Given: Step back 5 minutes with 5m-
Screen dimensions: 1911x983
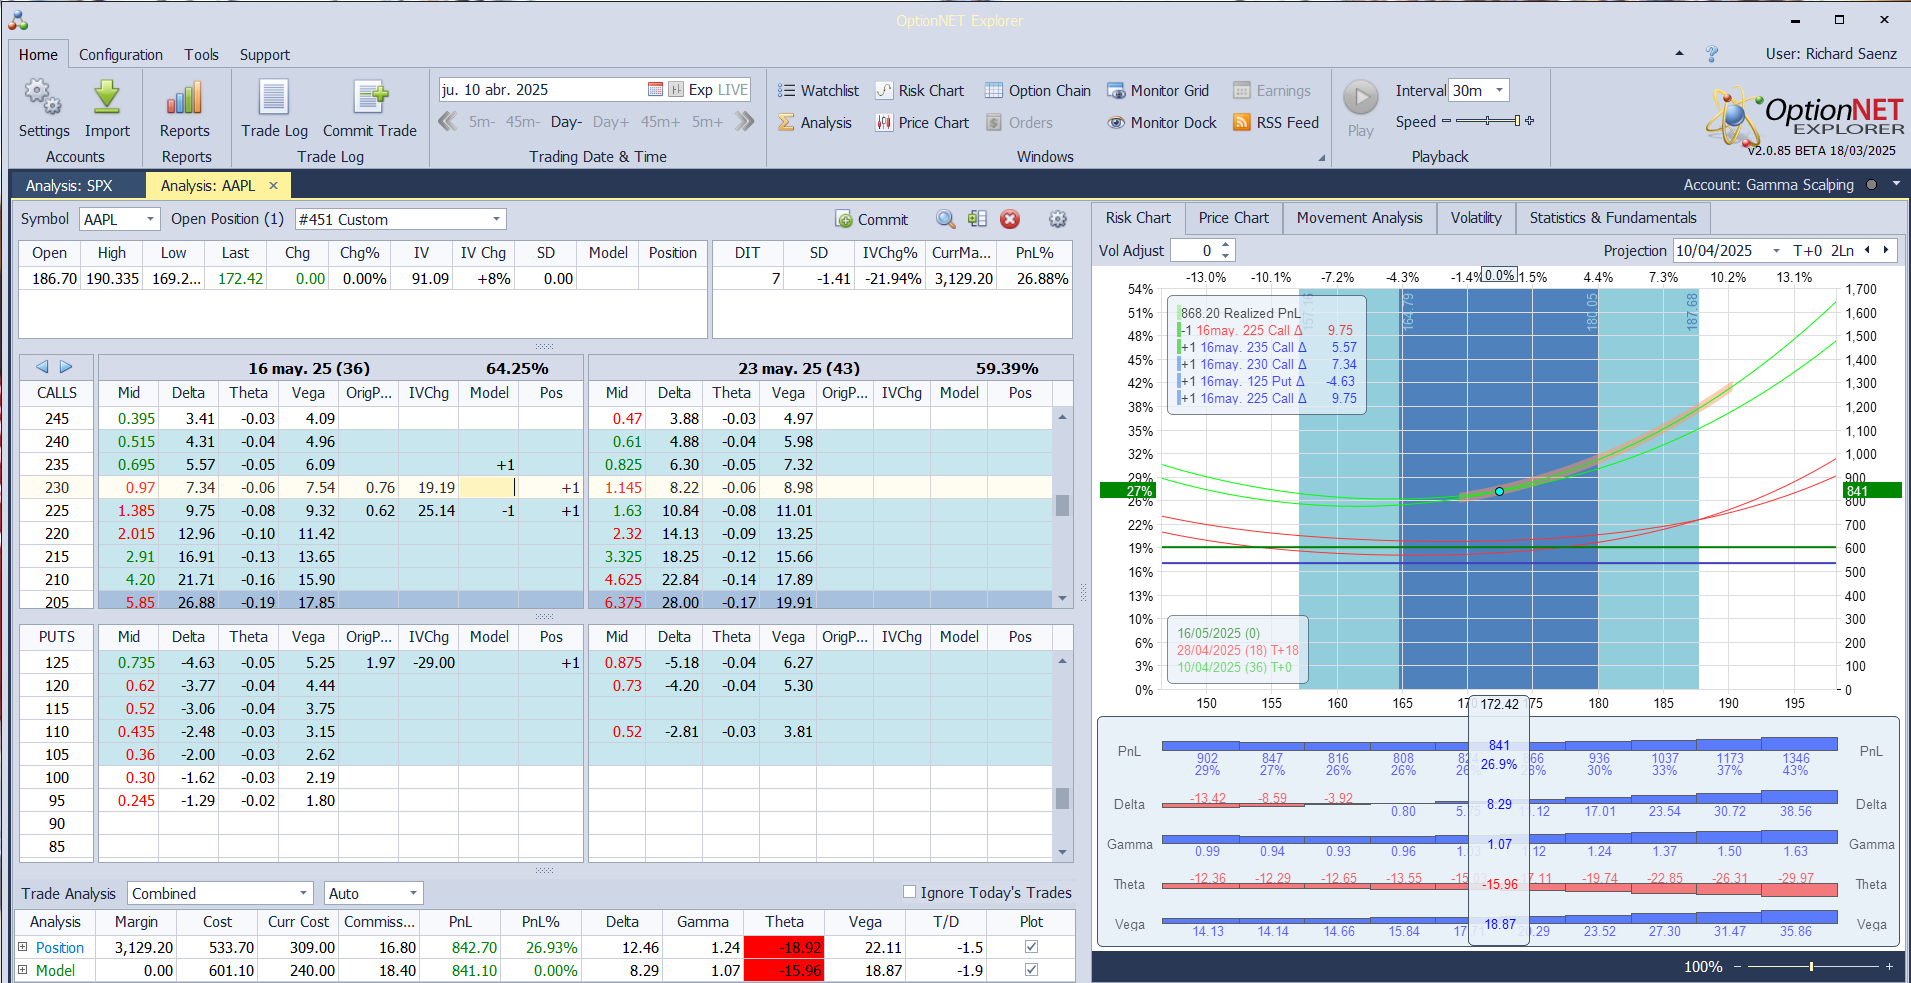Looking at the screenshot, I should pyautogui.click(x=481, y=121).
